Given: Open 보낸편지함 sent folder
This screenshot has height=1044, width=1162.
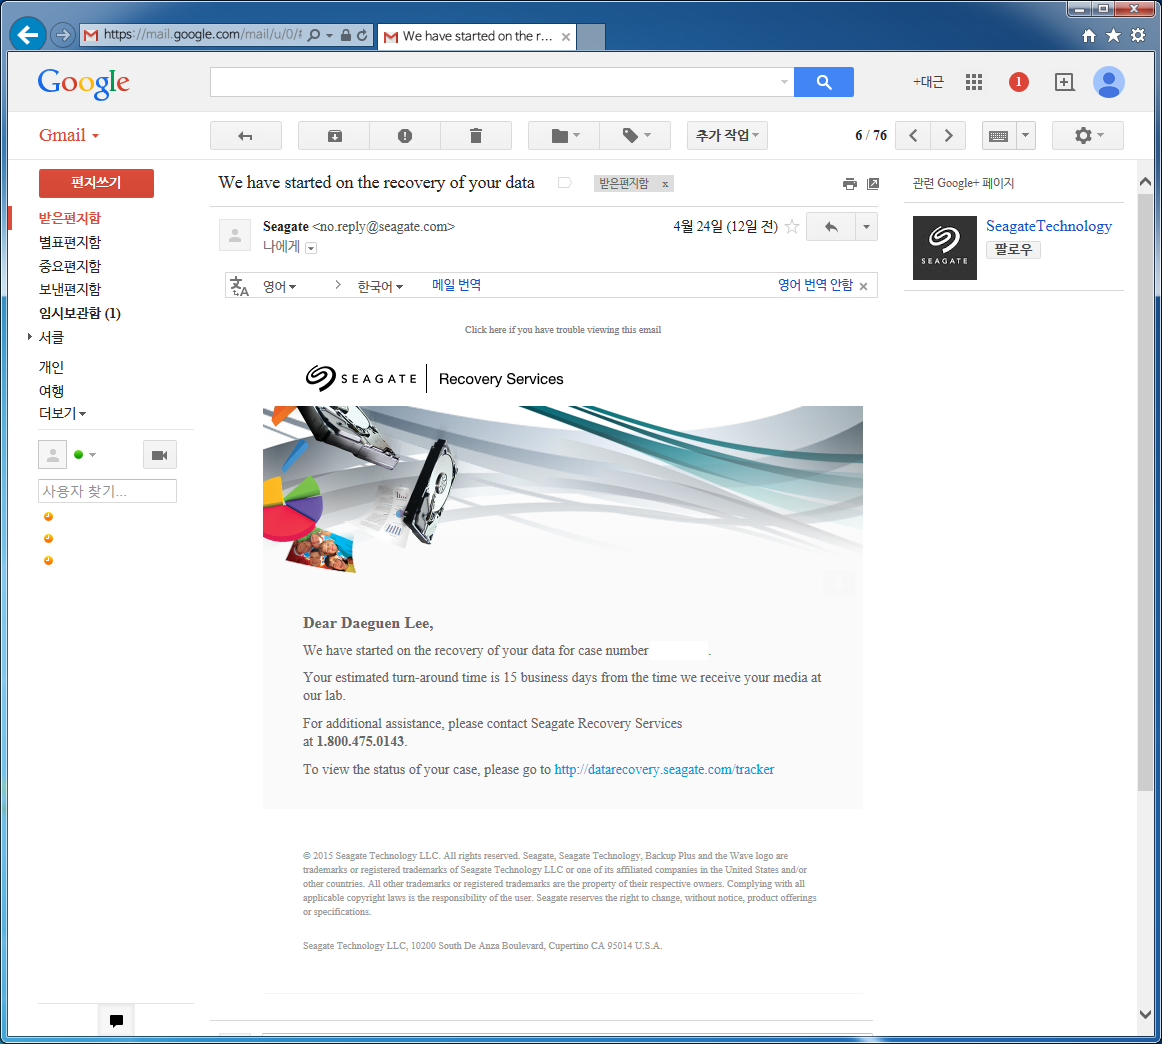Looking at the screenshot, I should (x=70, y=289).
